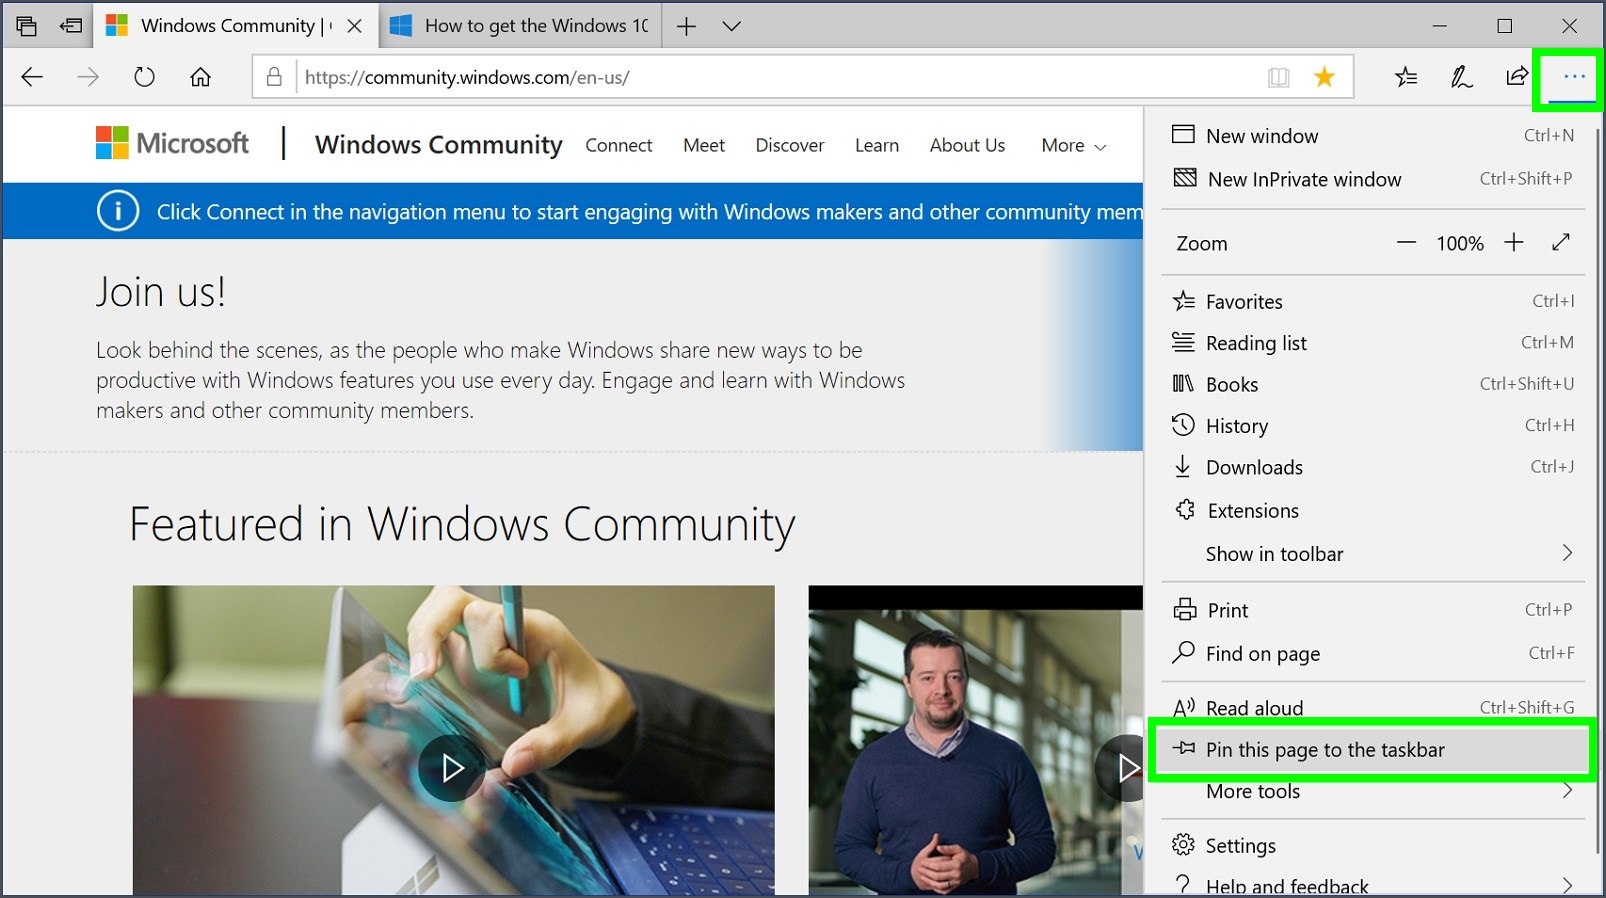Go back with the back arrow
This screenshot has width=1606, height=898.
32,77
